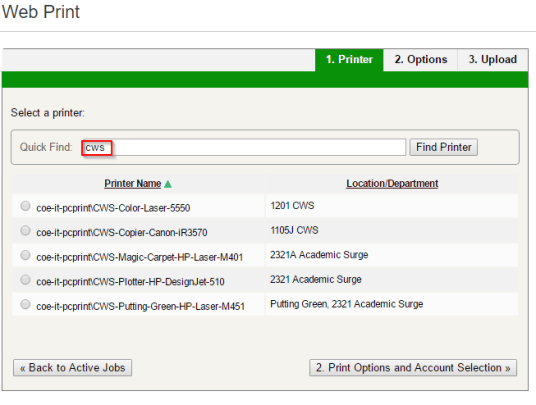
Task: Choose the CWS-Magic-Carpet-HP-Laser-M401 radio button
Action: coord(25,255)
